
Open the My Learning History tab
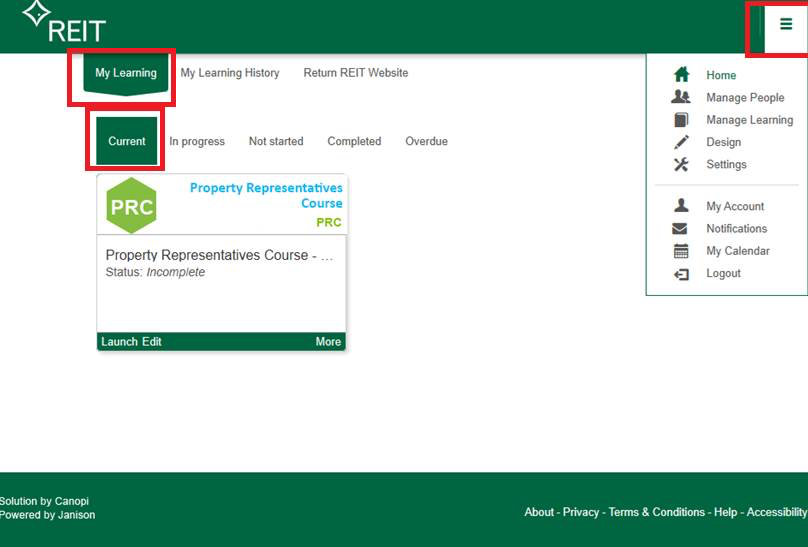(x=230, y=73)
